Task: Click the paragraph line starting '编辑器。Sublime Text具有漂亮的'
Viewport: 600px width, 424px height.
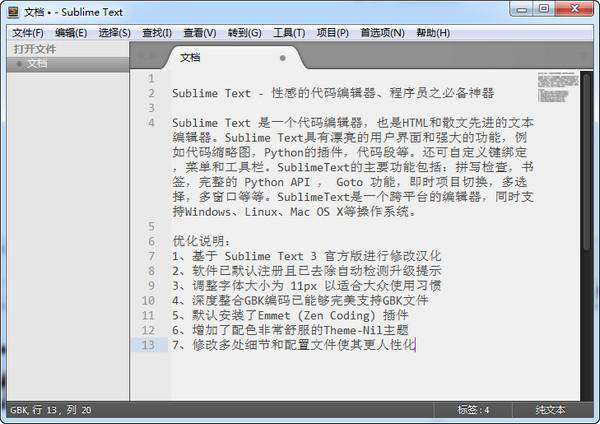Action: coord(349,138)
